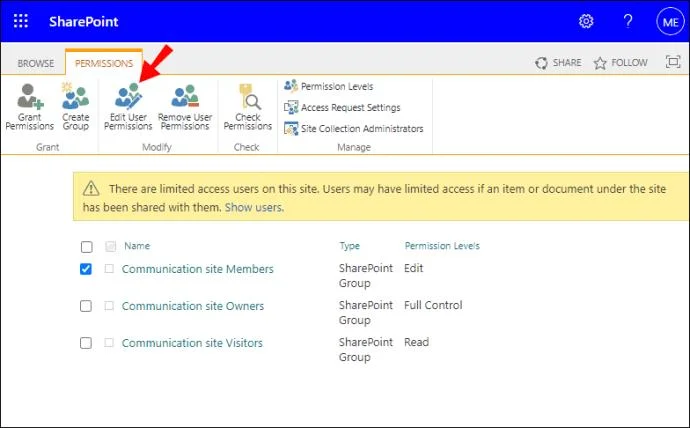690x428 pixels.
Task: Select the PERMISSIONS ribbon tab
Action: pyautogui.click(x=104, y=63)
